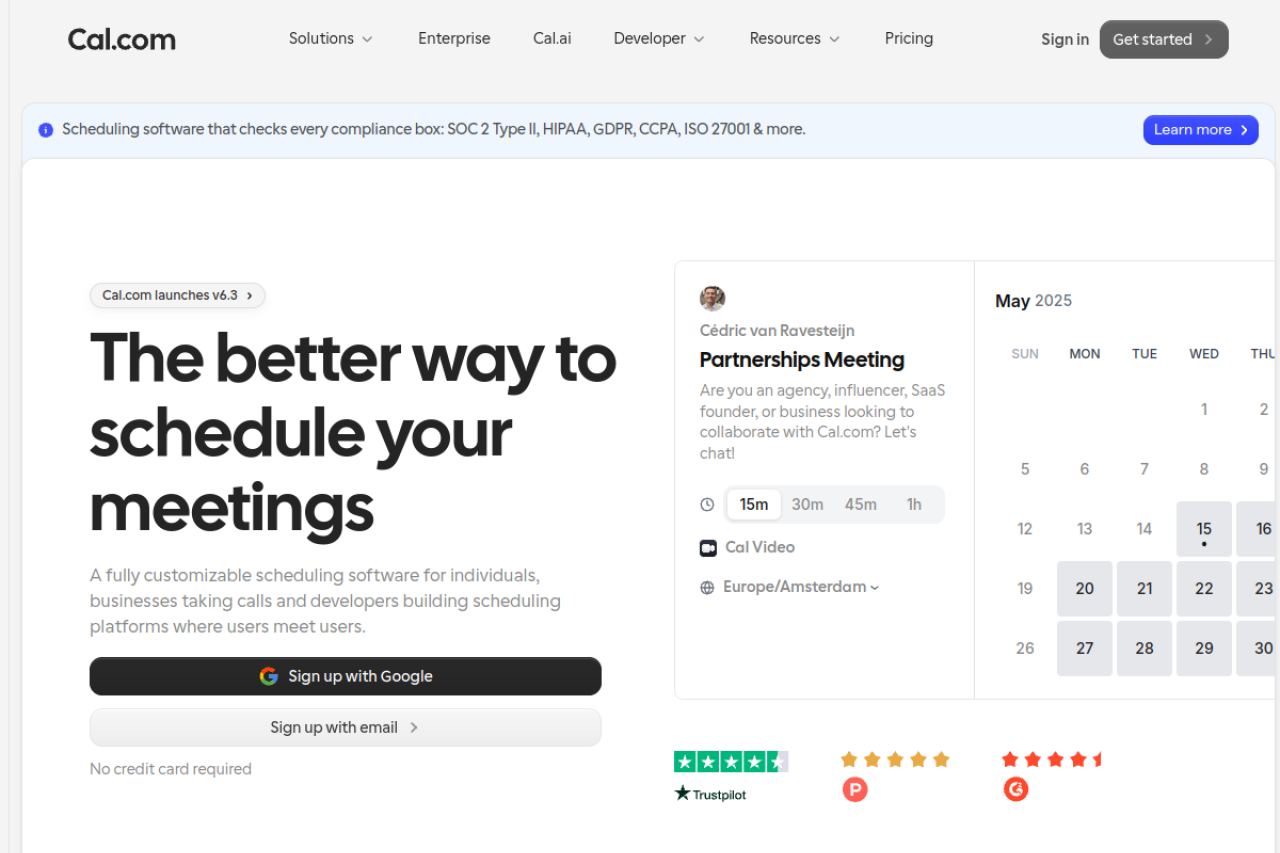
Task: Switch meeting duration to 30m
Action: [x=807, y=505]
